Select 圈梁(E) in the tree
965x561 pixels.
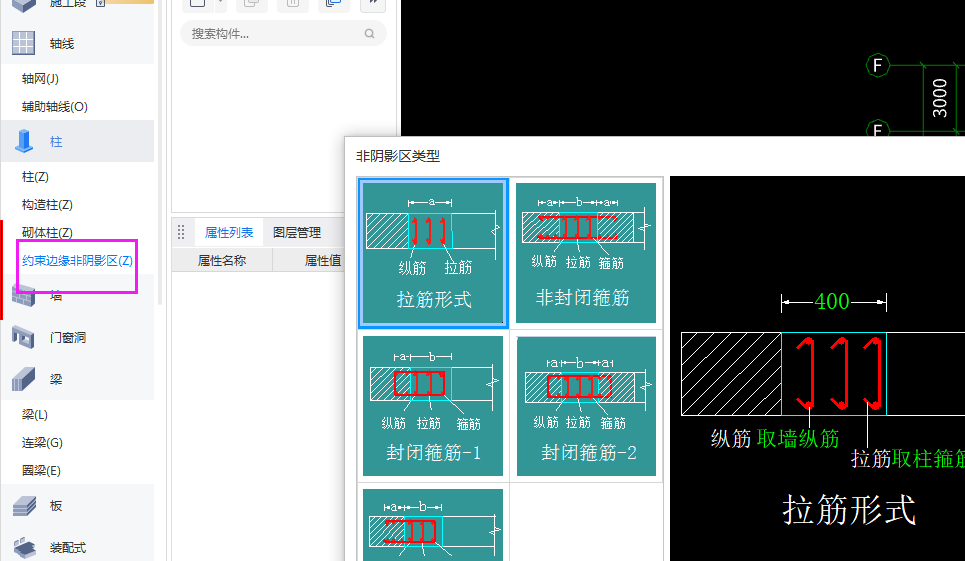(41, 470)
